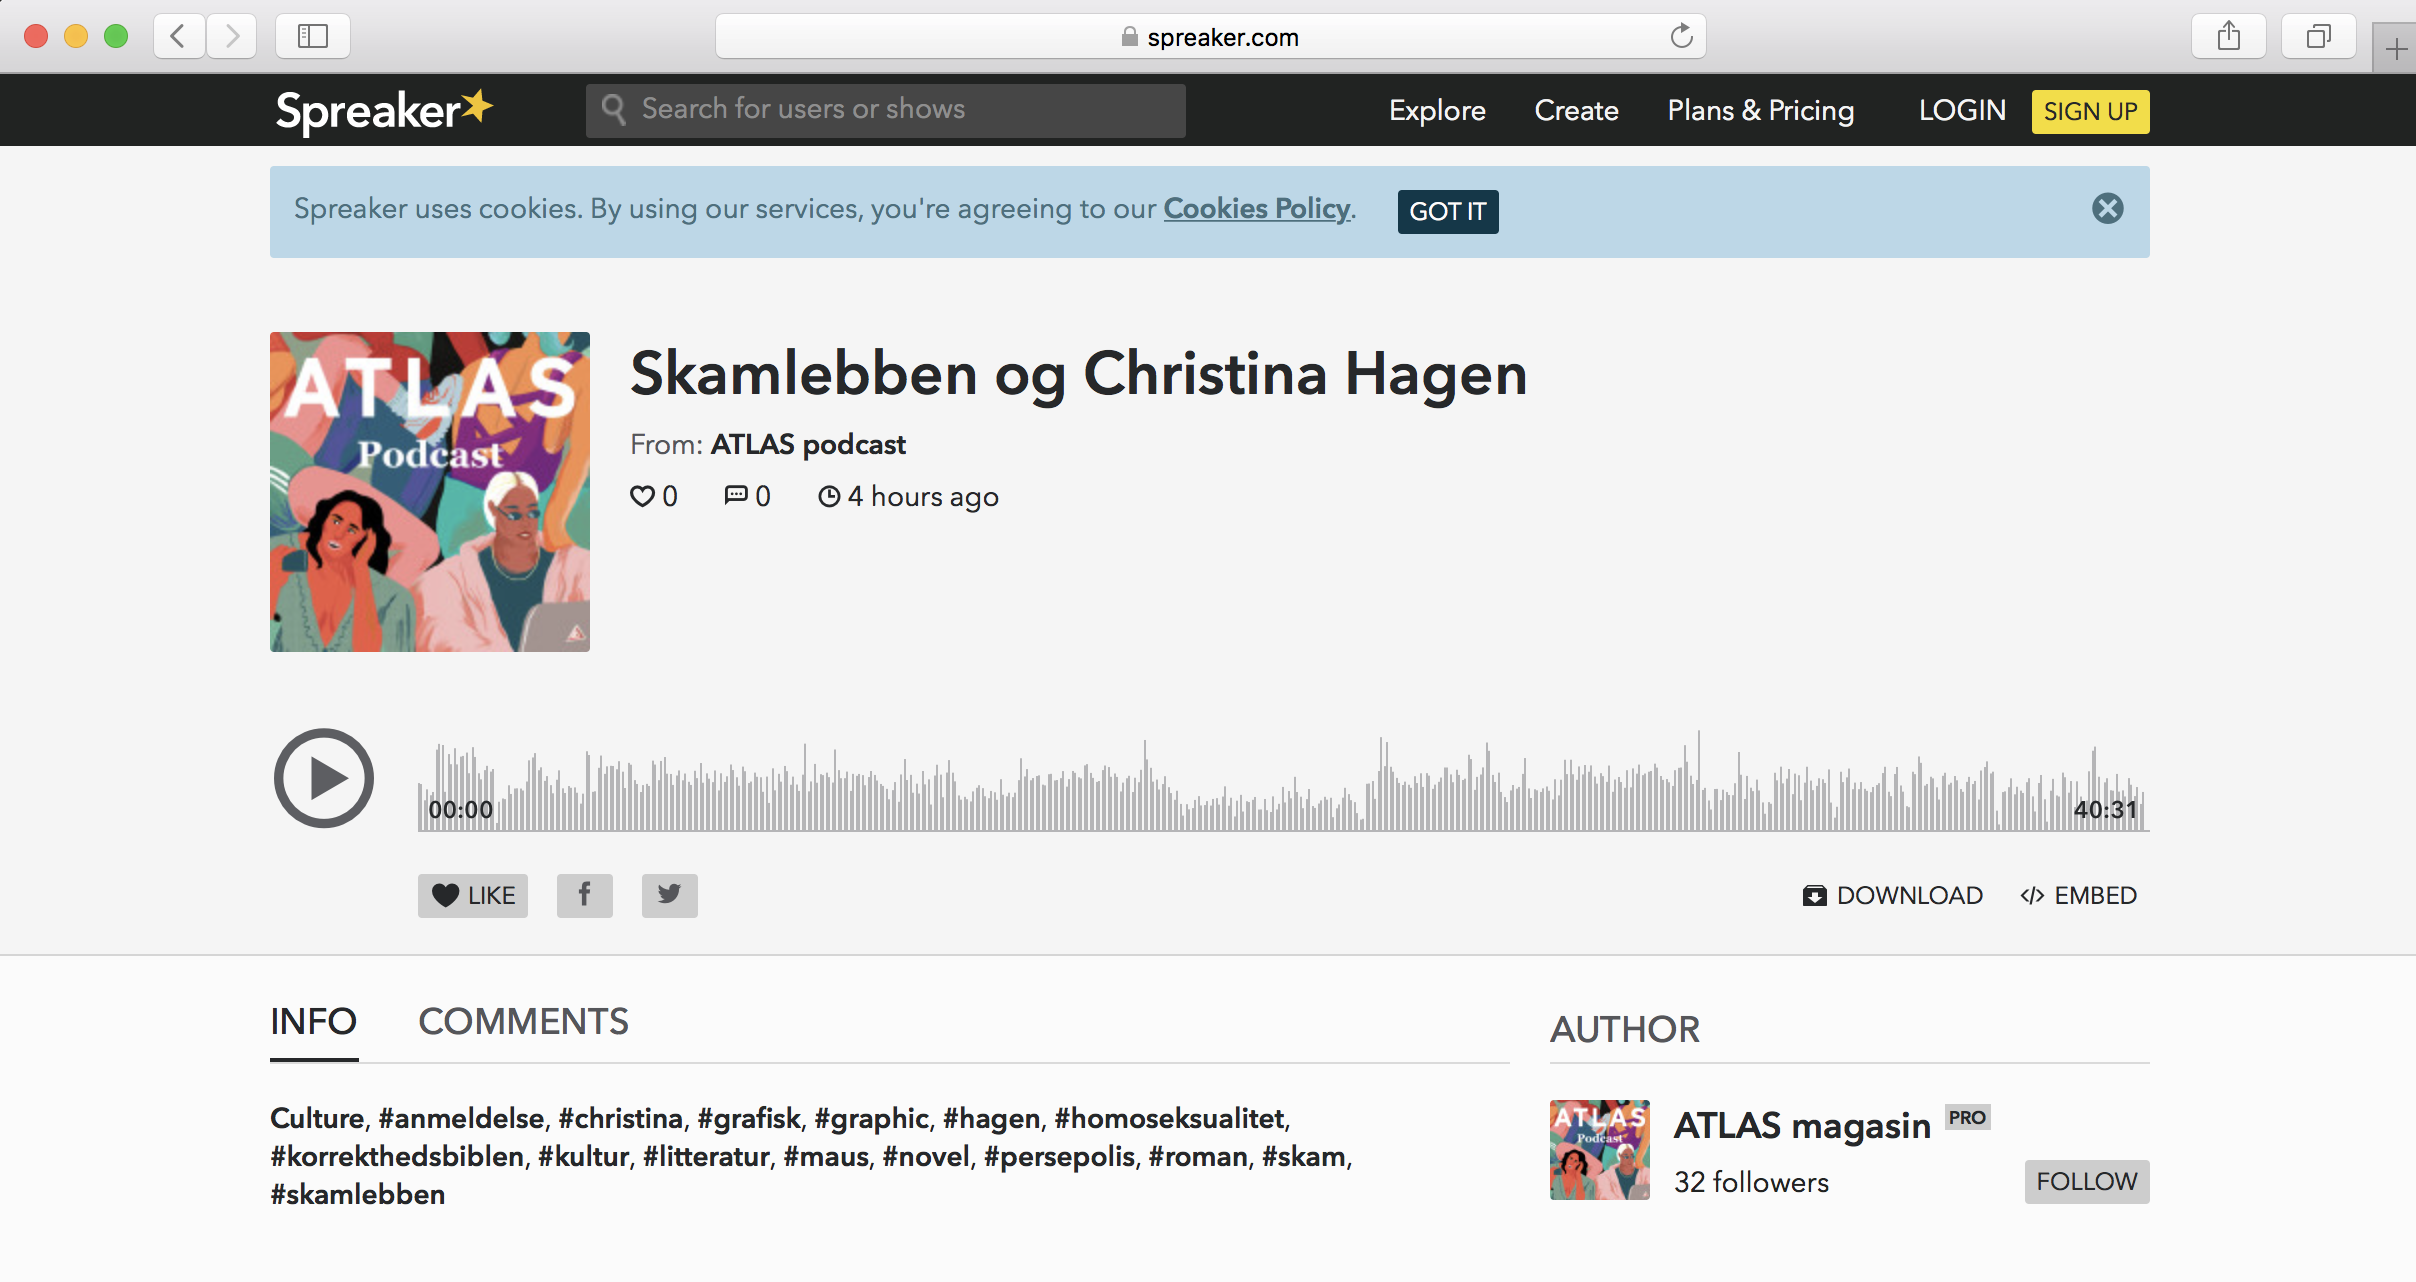Open the #homoseksualitet tag
This screenshot has width=2416, height=1282.
click(x=1170, y=1118)
